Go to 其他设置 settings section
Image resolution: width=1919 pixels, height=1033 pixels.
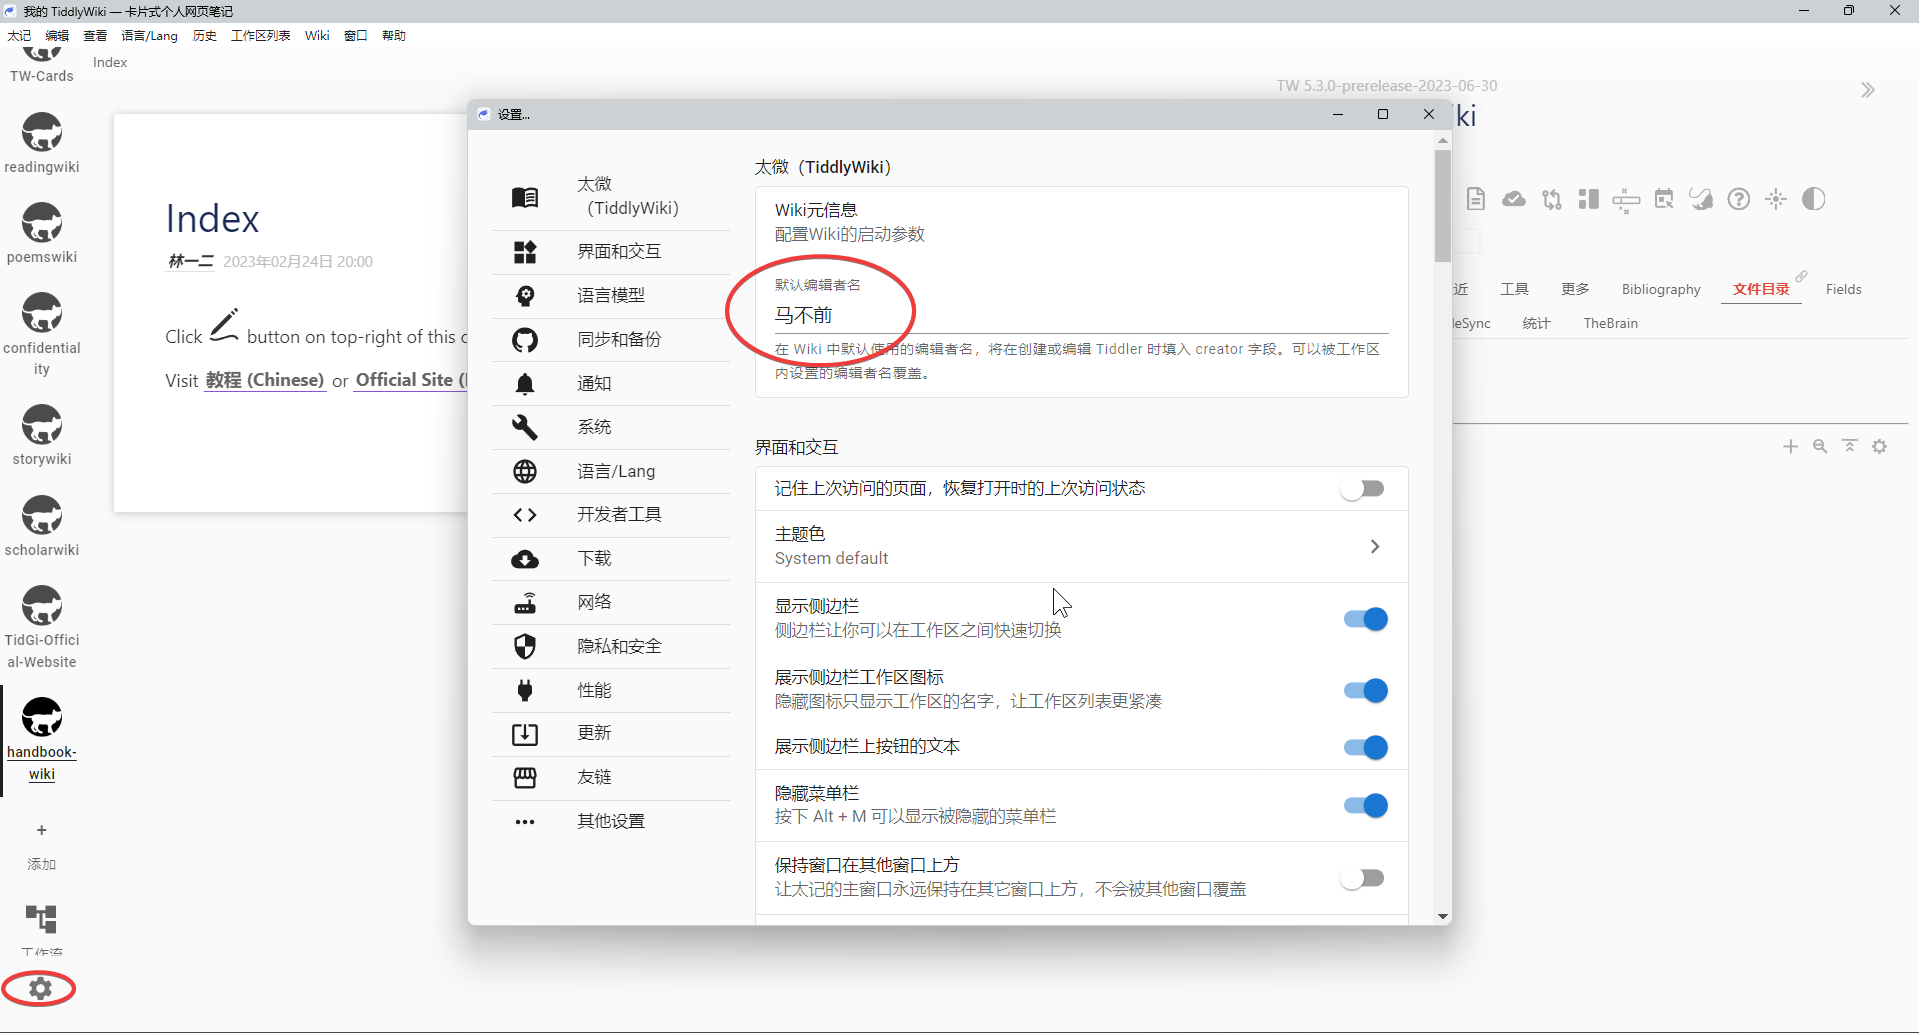pyautogui.click(x=611, y=822)
